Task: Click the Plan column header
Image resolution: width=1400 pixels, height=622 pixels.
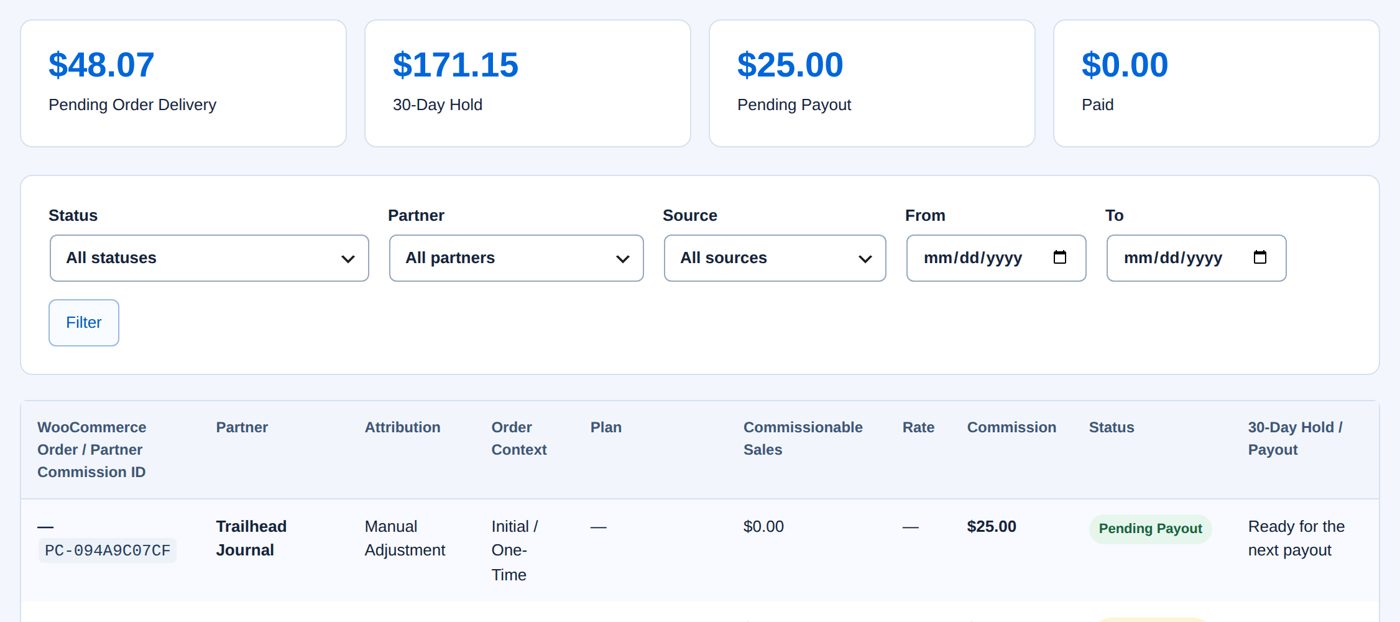Action: [606, 427]
